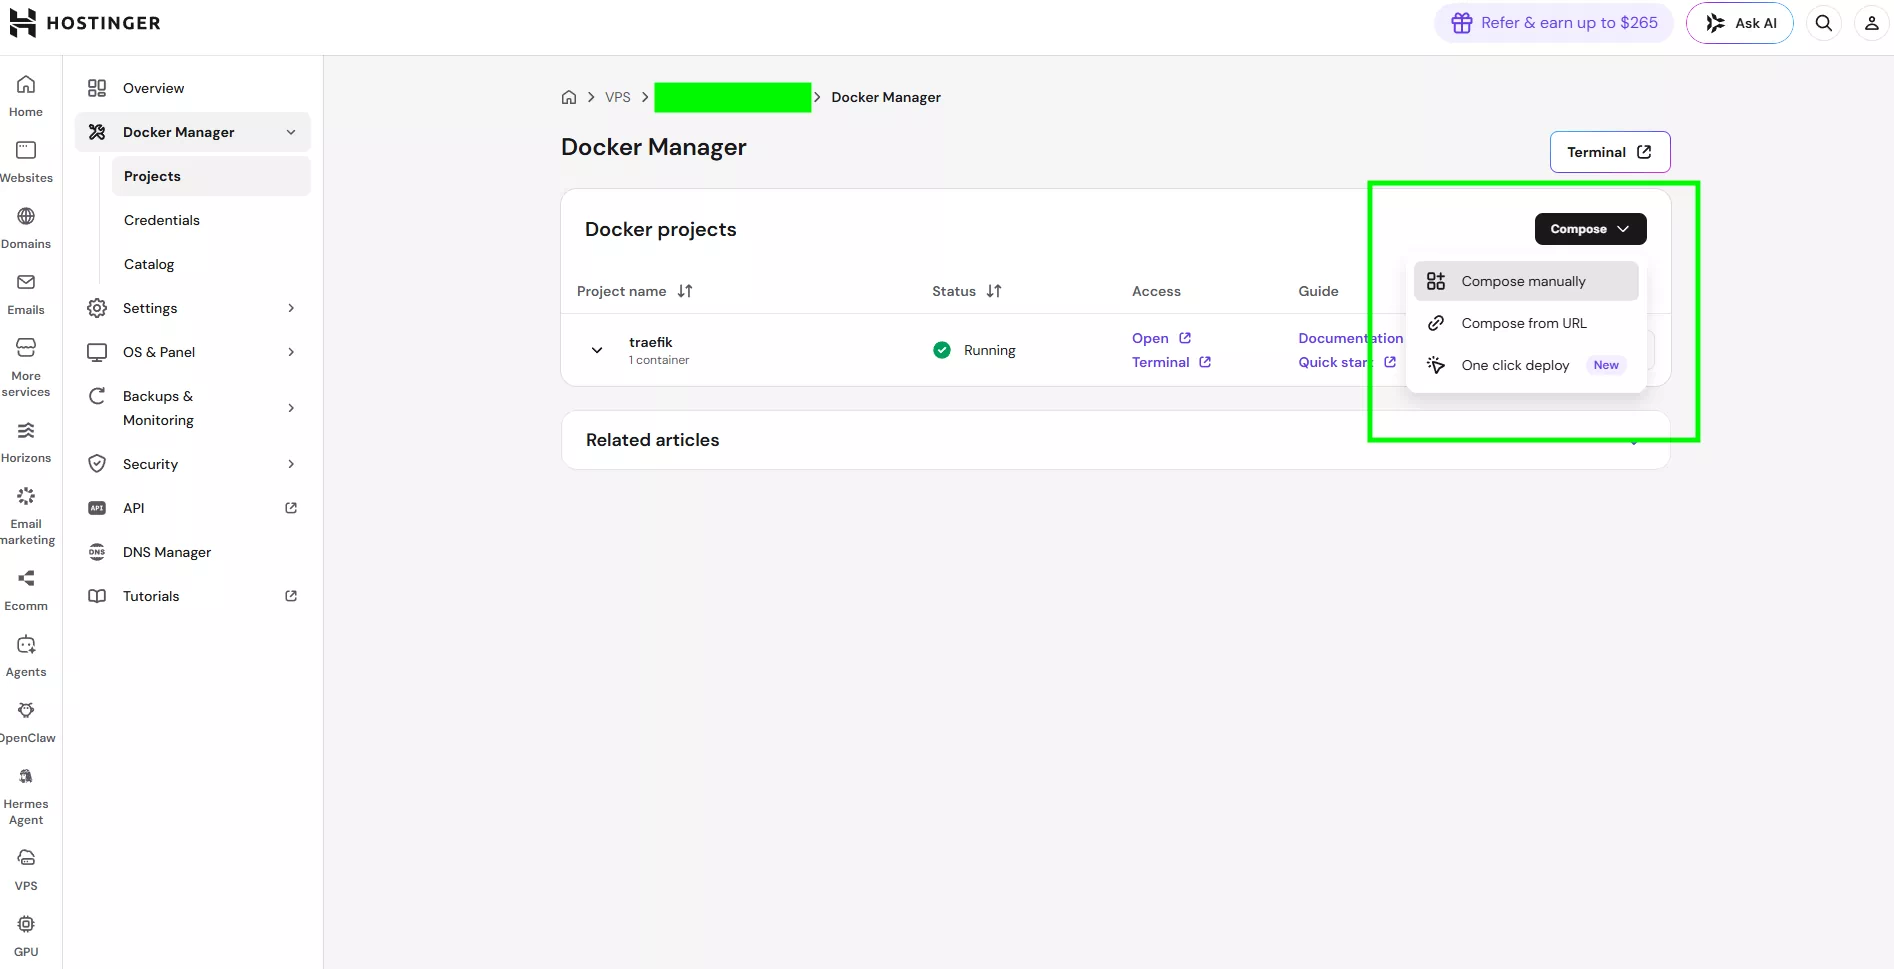Expand the OS & Panel section
Viewport: 1894px width, 969px height.
[193, 352]
